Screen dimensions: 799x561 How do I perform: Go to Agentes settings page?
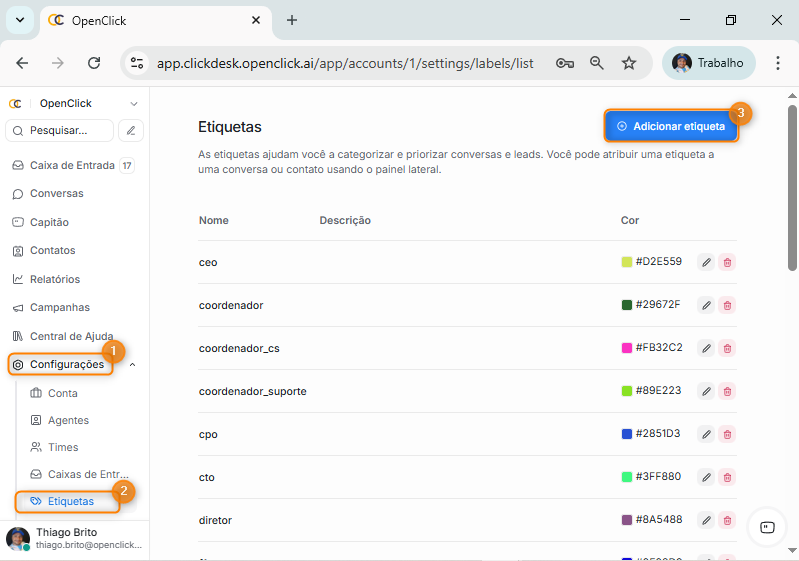tap(68, 420)
